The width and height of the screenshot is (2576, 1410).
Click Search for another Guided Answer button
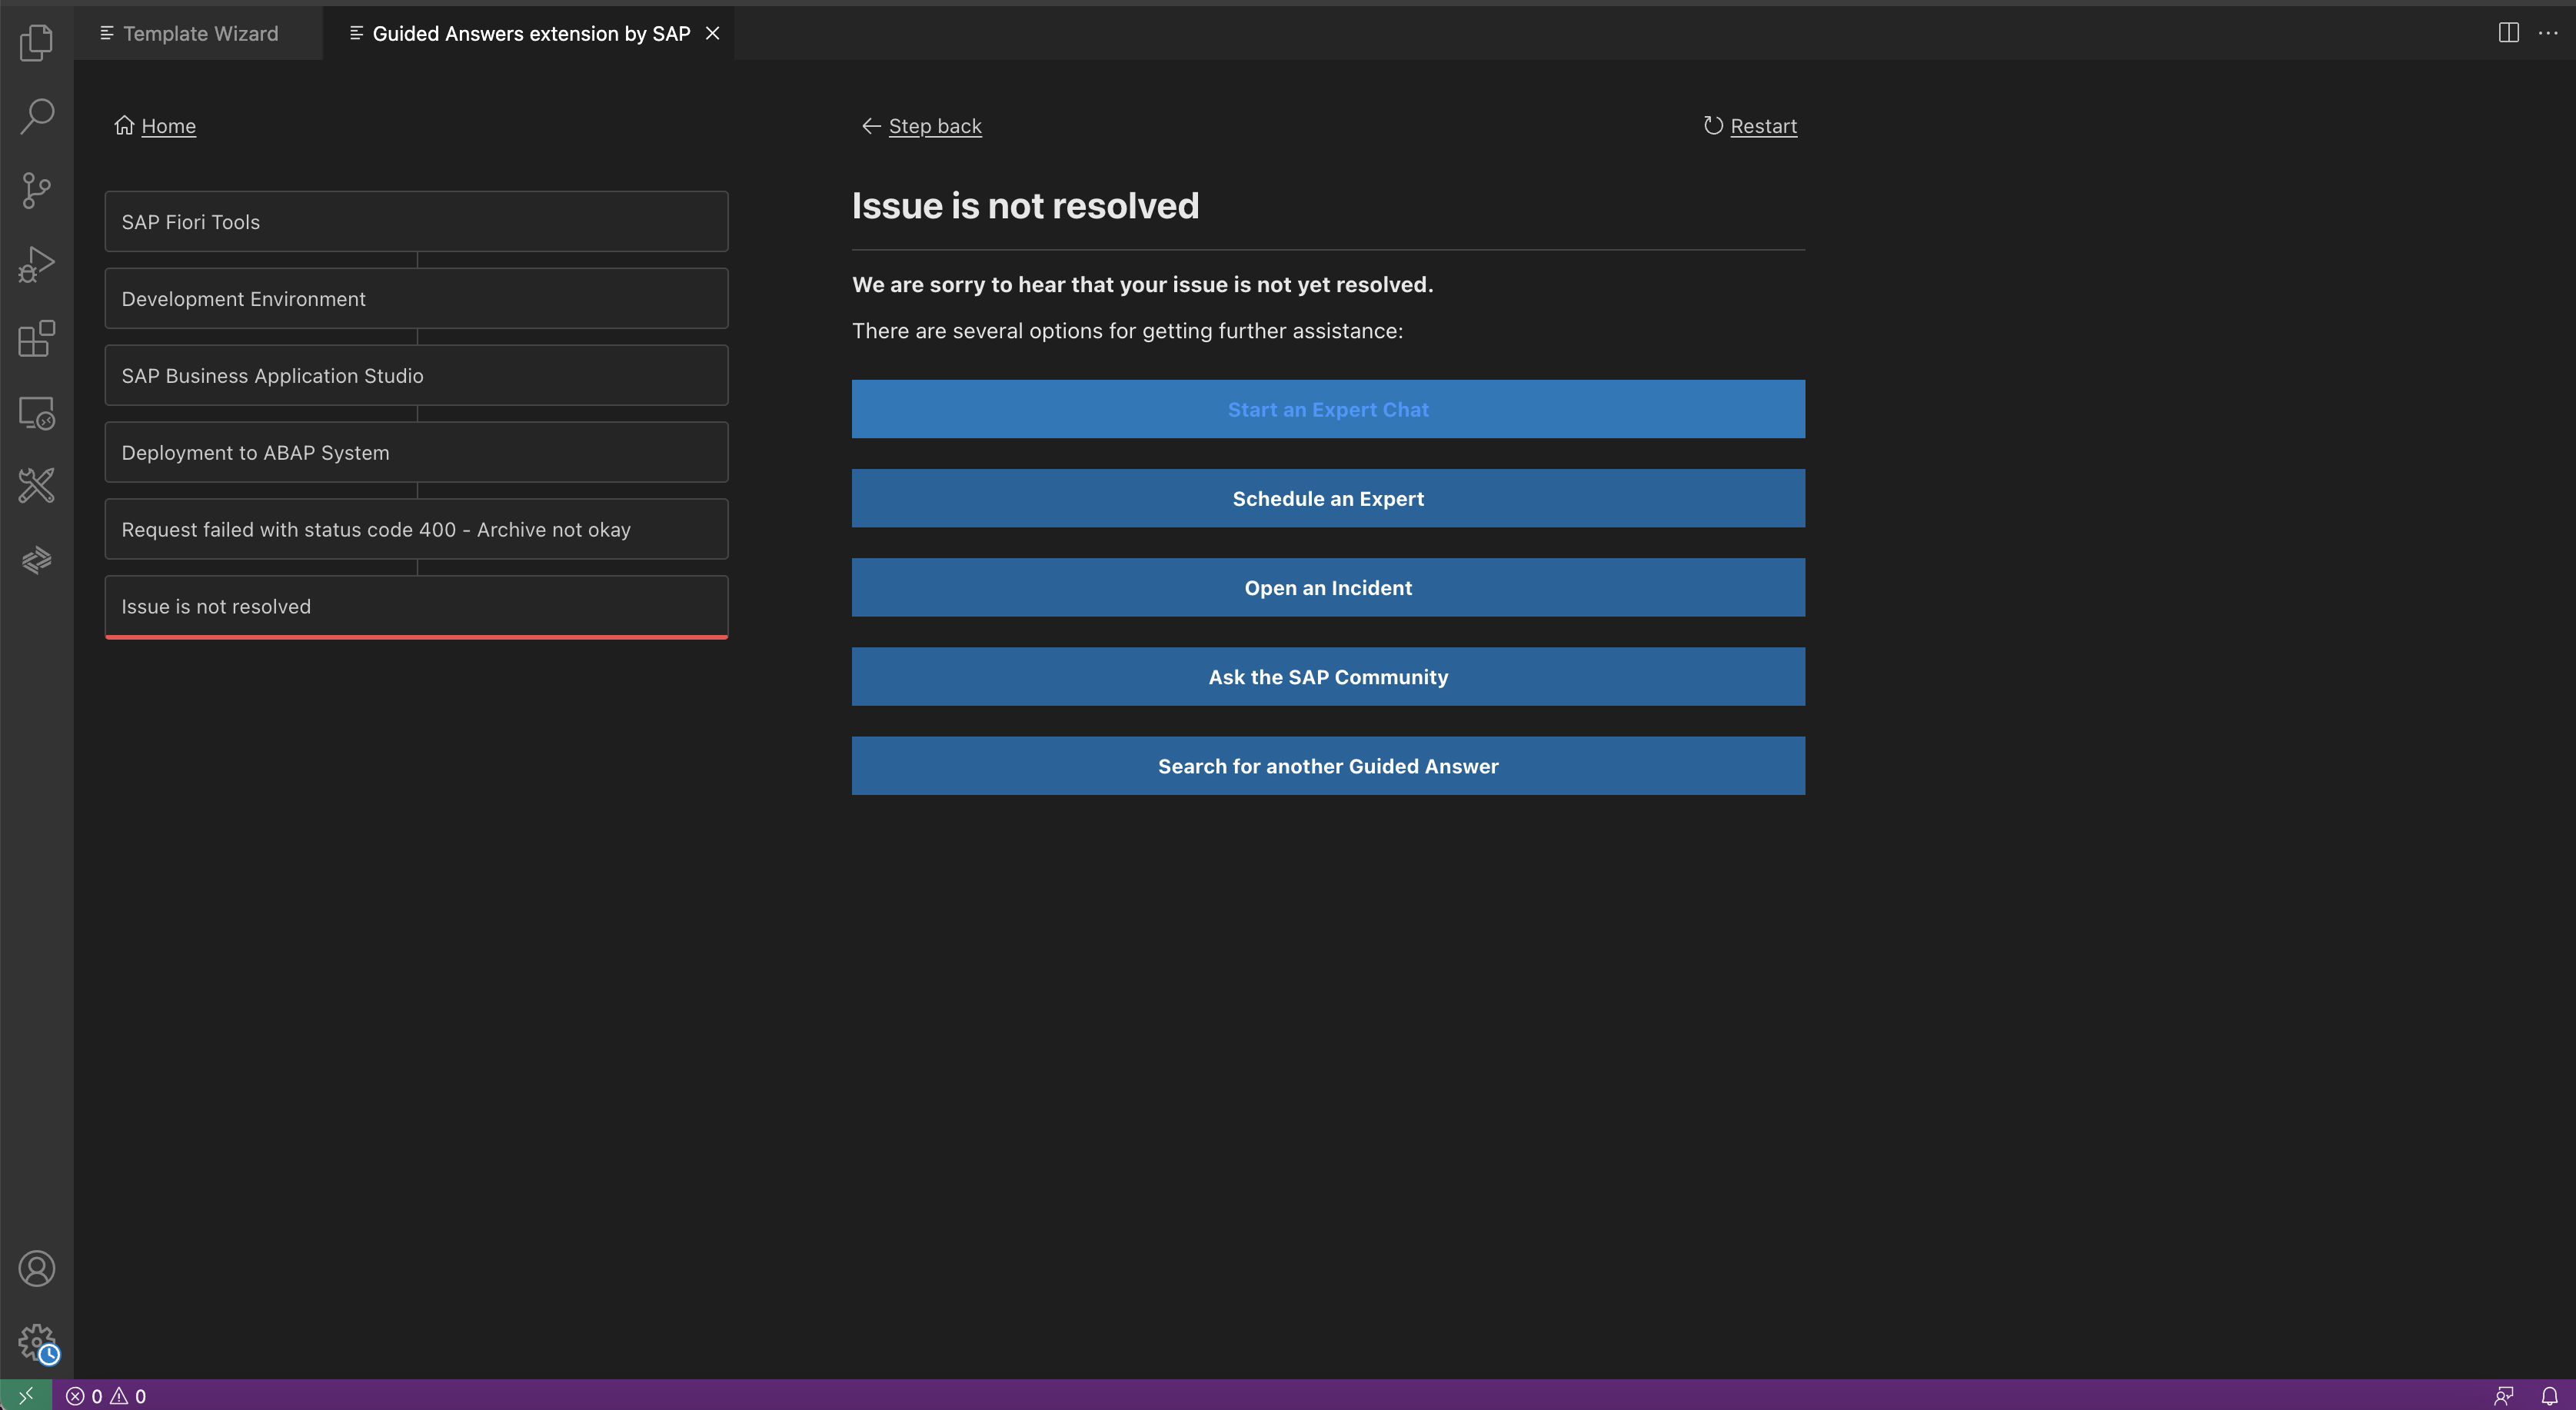[1328, 766]
